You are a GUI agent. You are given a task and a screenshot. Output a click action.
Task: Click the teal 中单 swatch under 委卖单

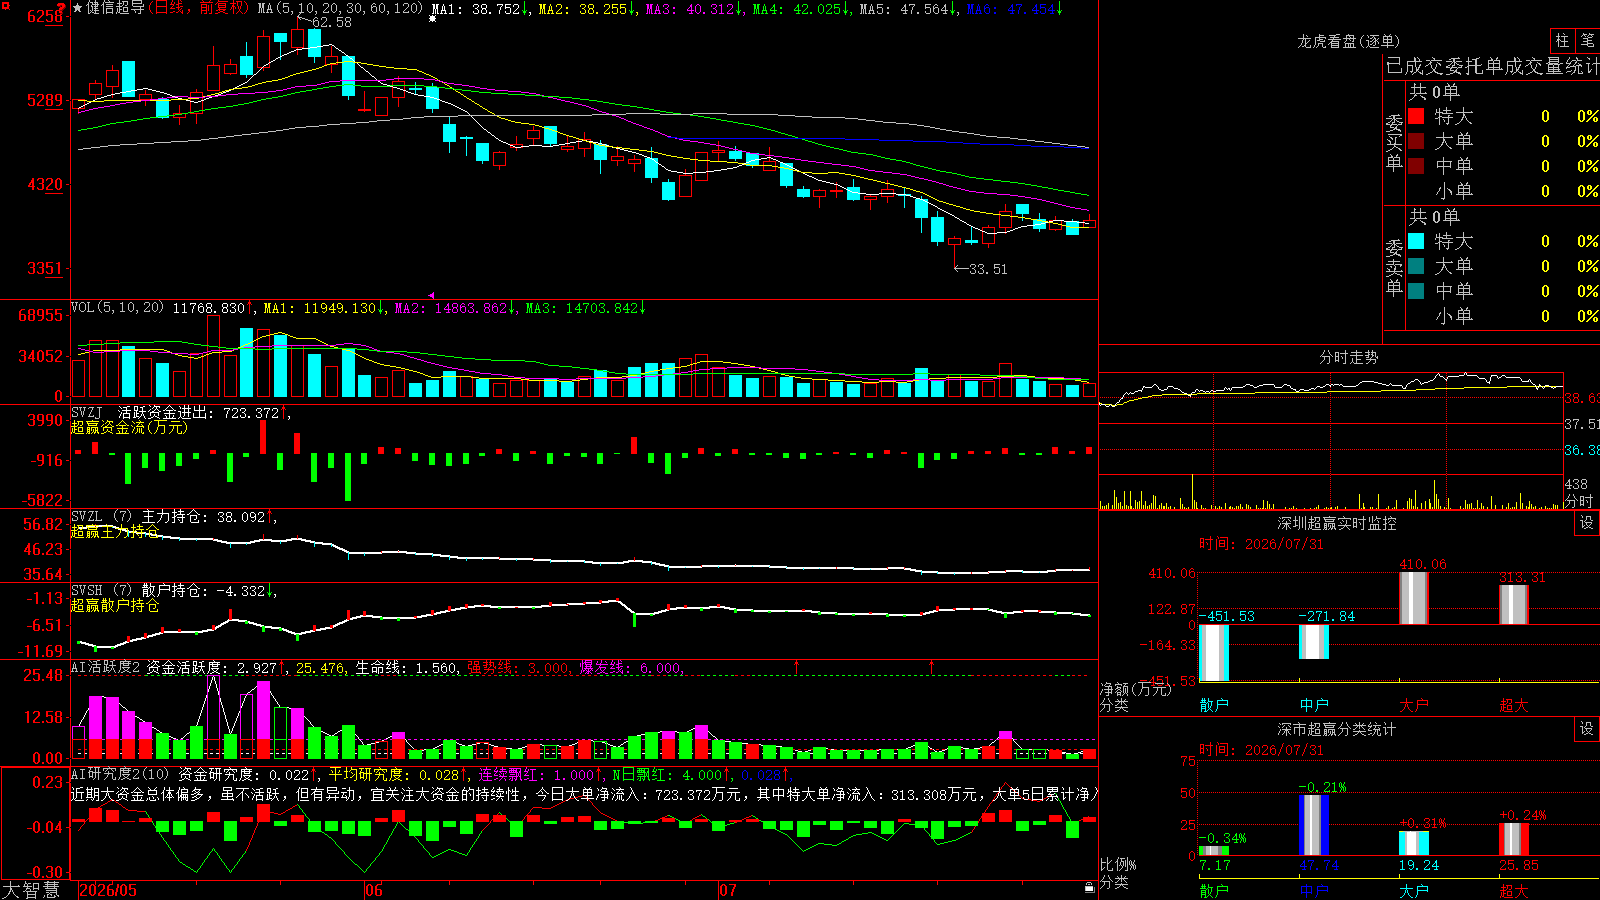point(1416,291)
